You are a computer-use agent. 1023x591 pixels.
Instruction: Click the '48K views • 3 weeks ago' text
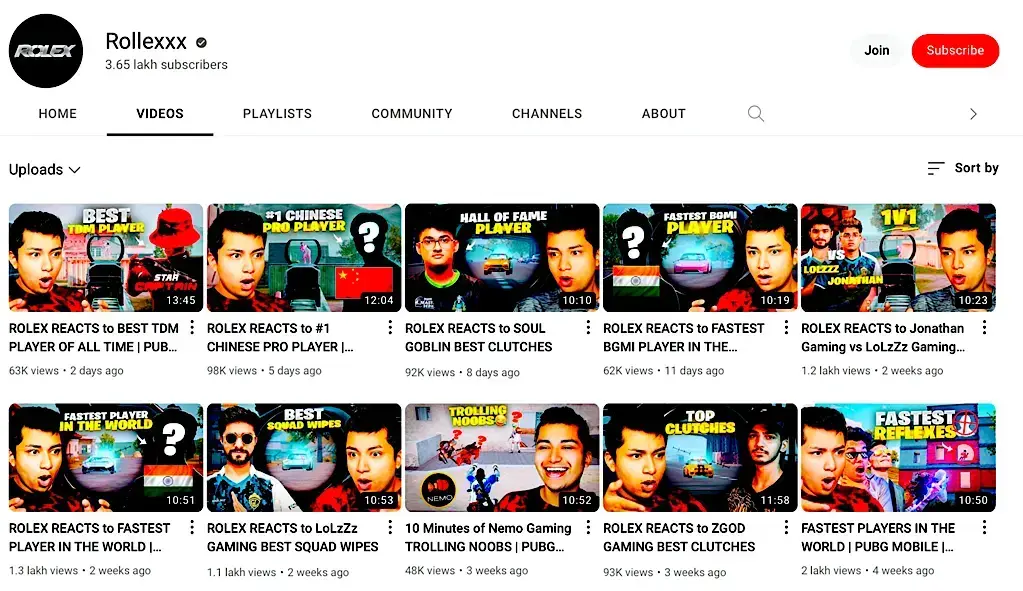(x=466, y=570)
